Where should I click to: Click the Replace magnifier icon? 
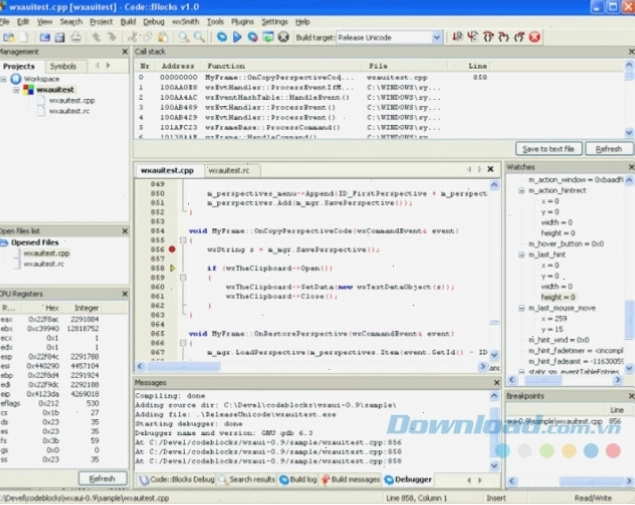[199, 37]
